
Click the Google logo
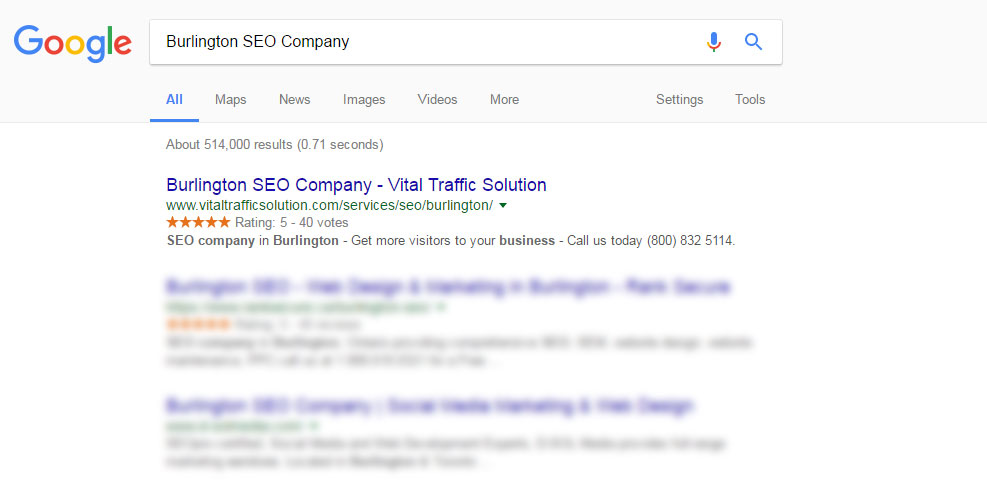point(72,43)
